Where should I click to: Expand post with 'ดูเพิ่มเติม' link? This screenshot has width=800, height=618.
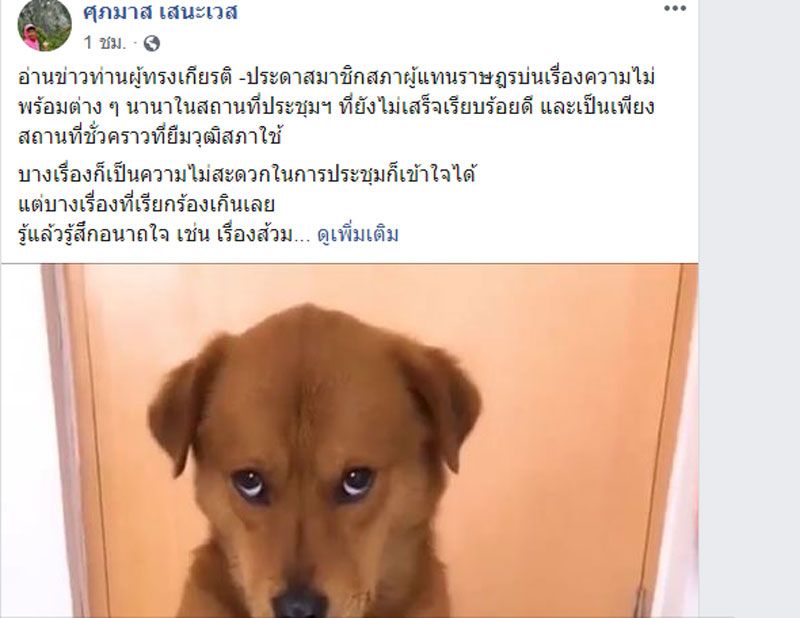358,235
